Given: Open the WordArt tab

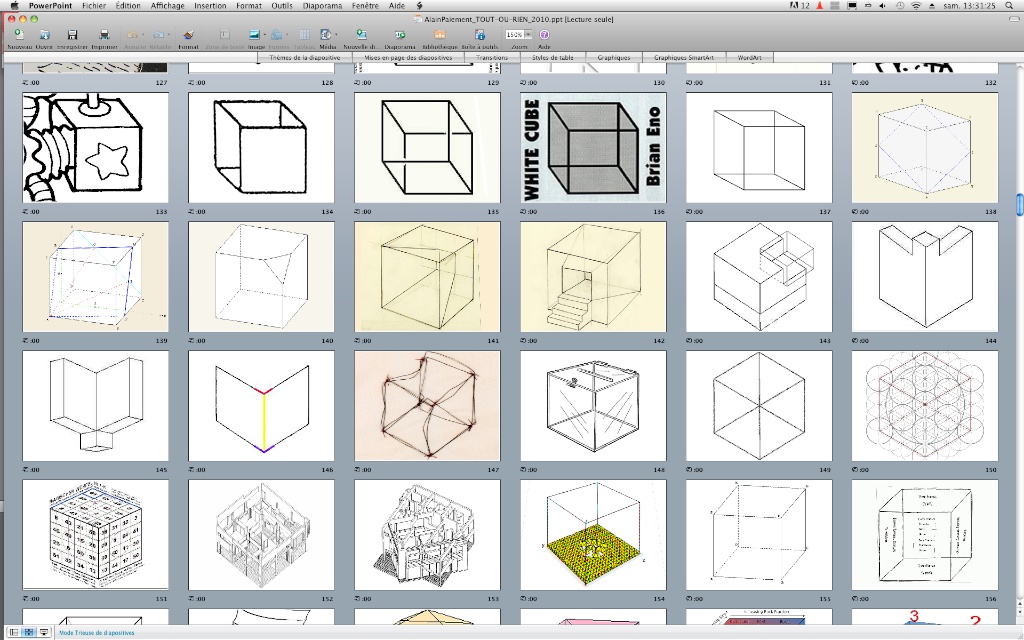Looking at the screenshot, I should click(749, 57).
